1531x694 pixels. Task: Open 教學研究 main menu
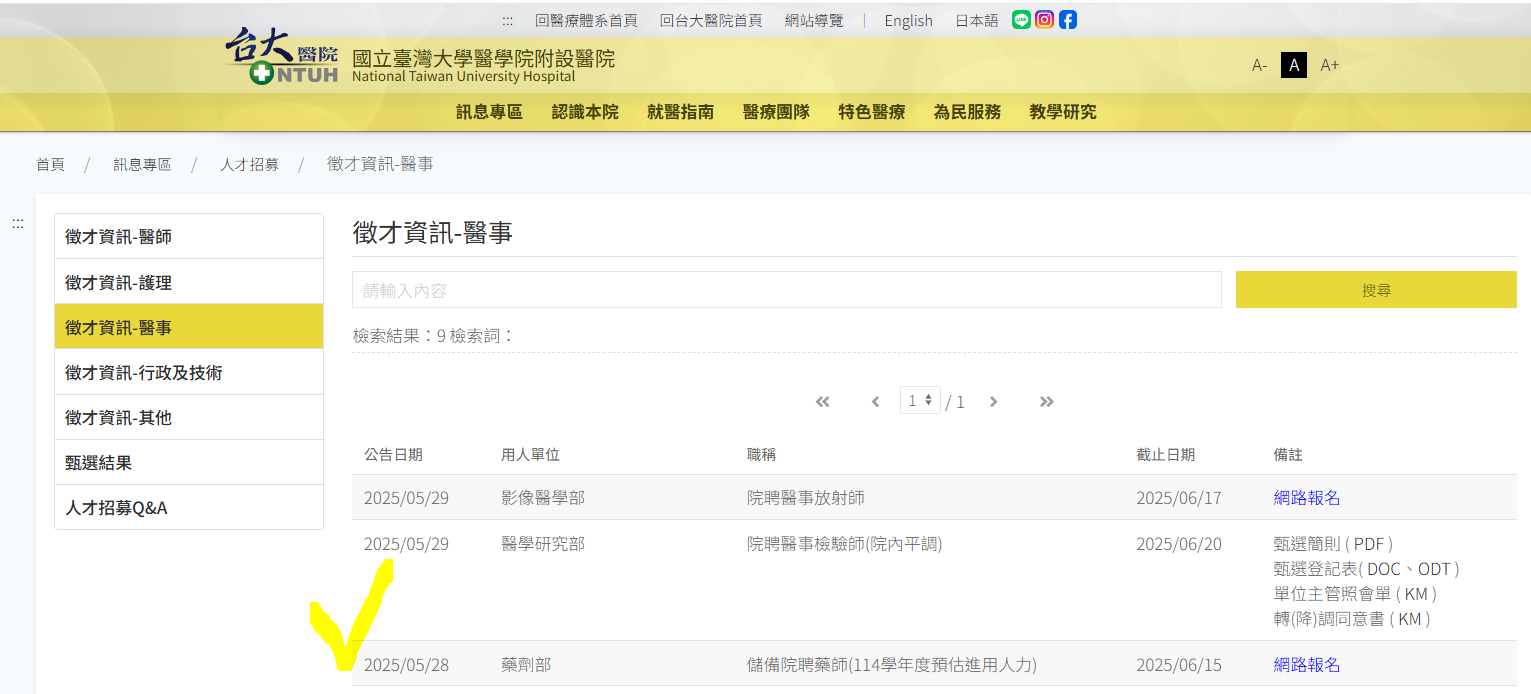point(1063,112)
